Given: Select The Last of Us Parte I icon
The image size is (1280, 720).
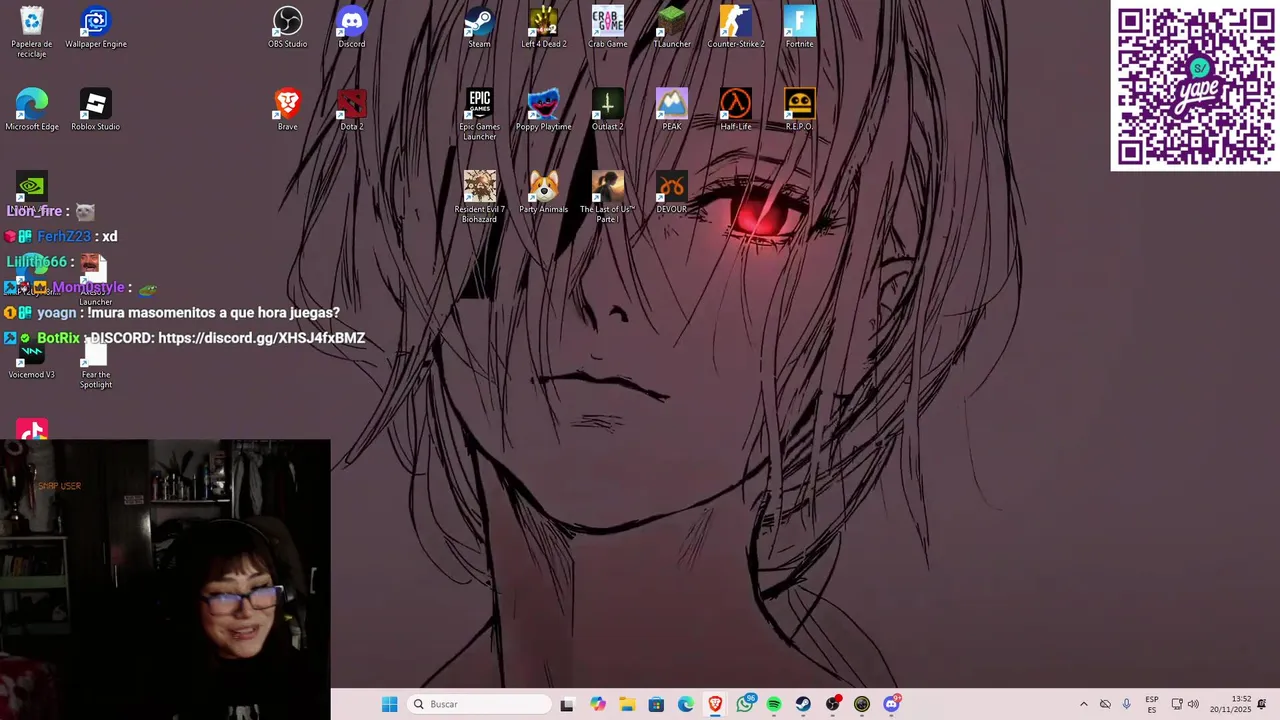Looking at the screenshot, I should pos(608,197).
